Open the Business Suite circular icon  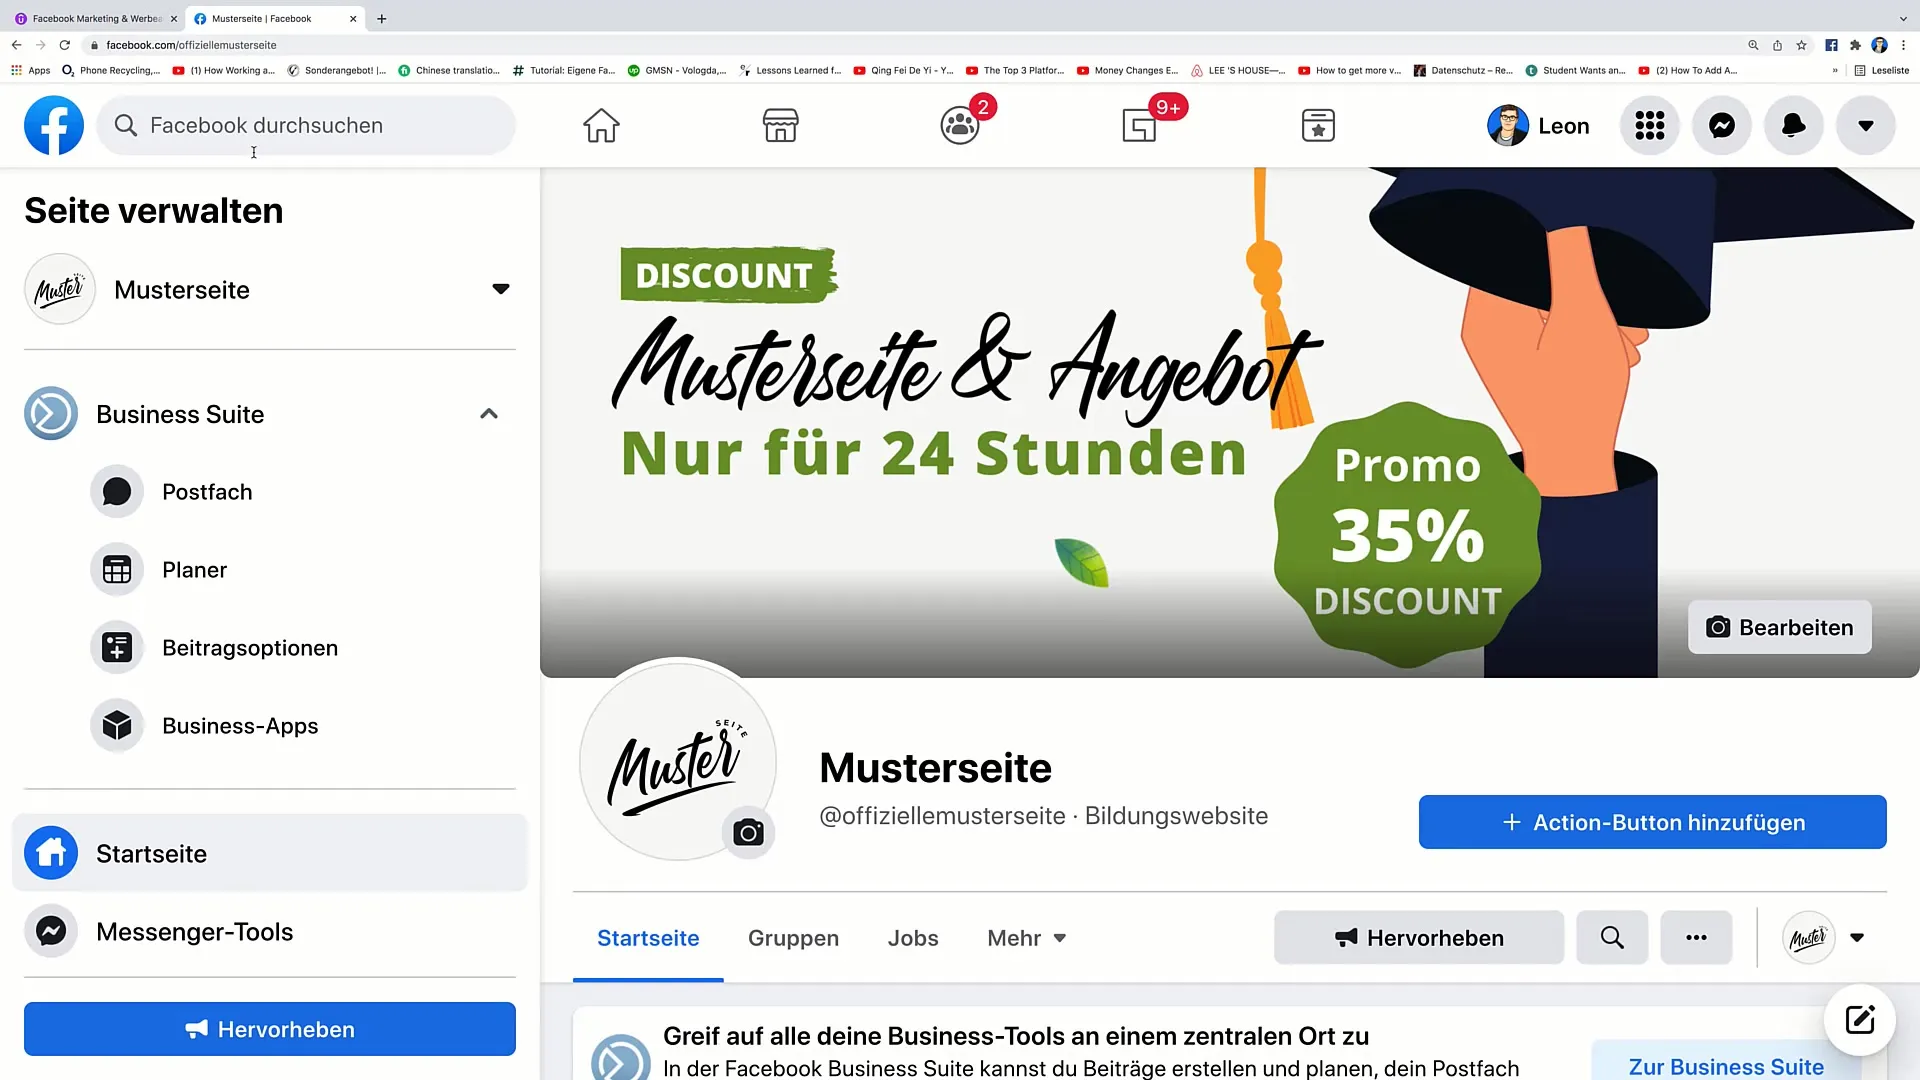tap(50, 414)
